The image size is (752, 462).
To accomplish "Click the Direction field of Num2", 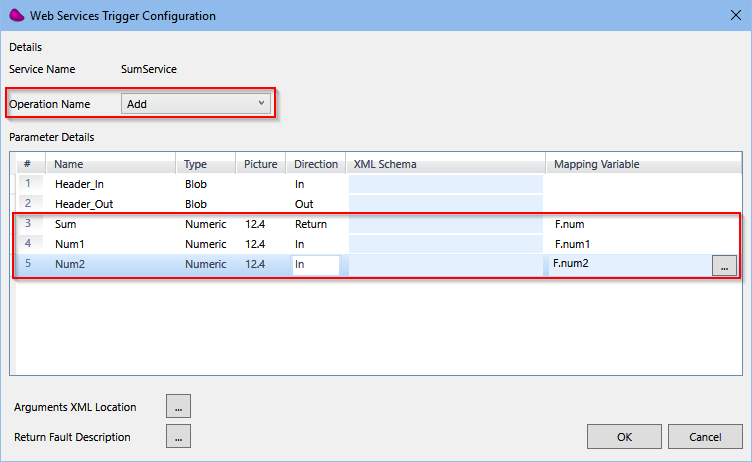I will tap(315, 265).
